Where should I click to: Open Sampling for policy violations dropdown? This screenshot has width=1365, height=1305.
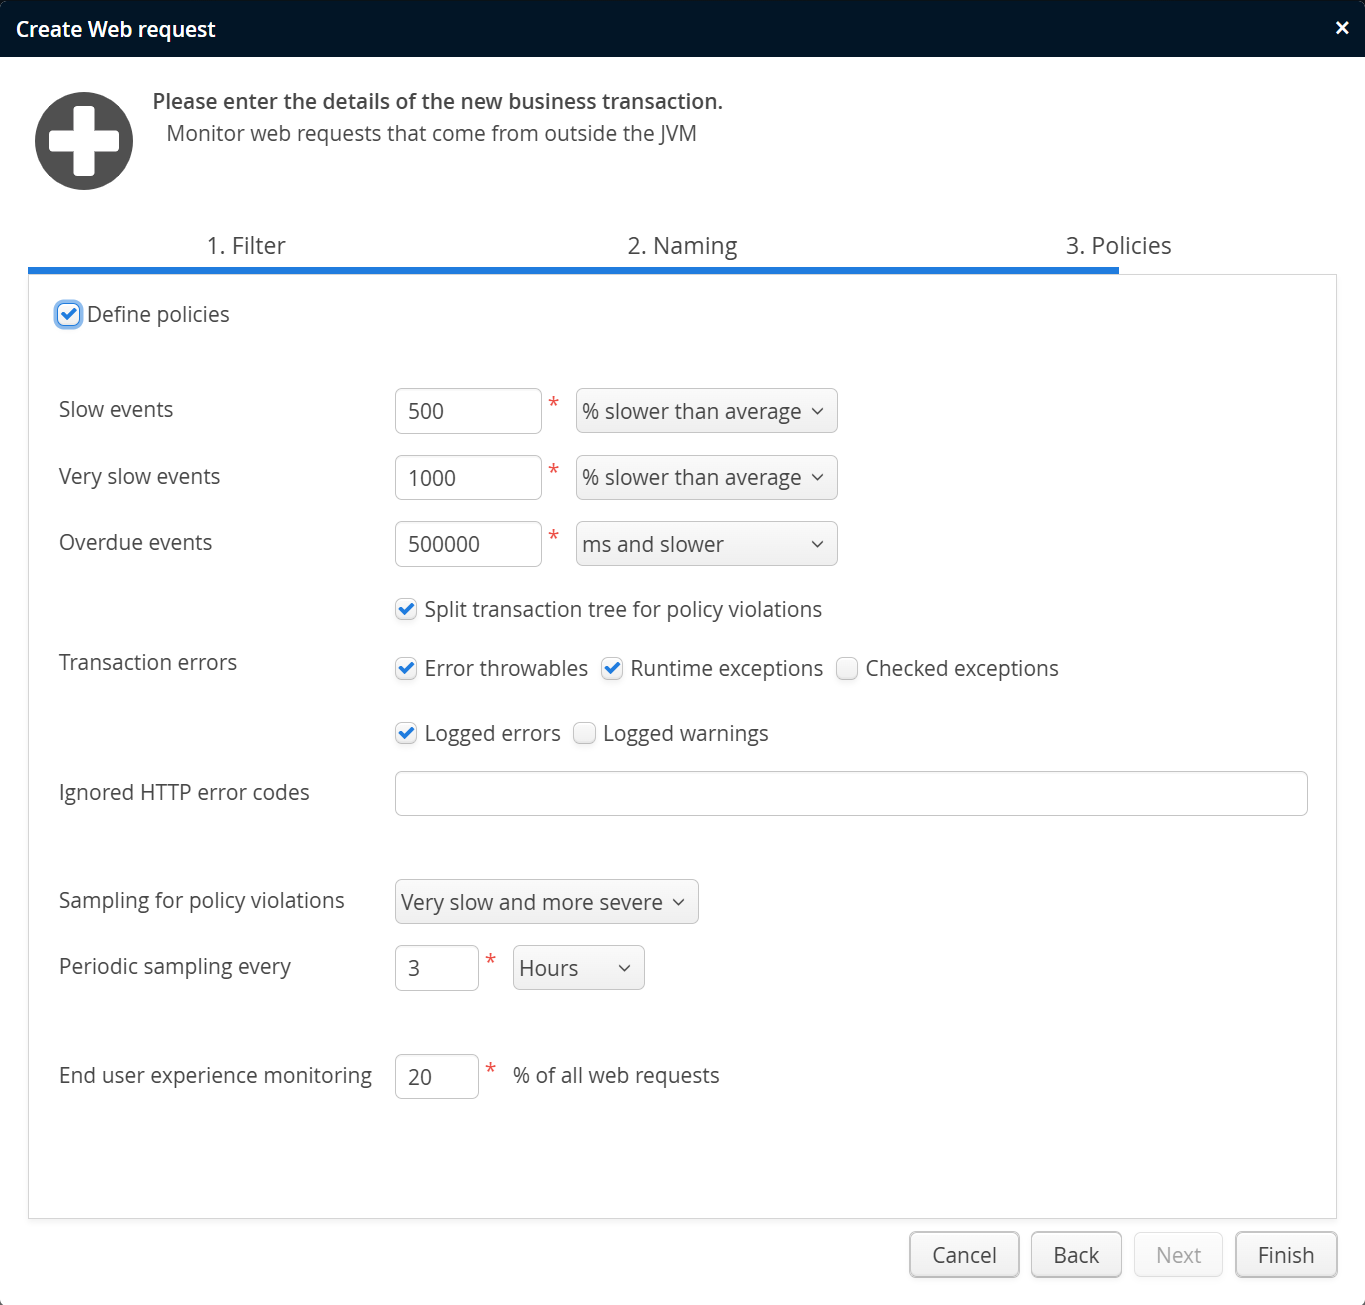(546, 902)
